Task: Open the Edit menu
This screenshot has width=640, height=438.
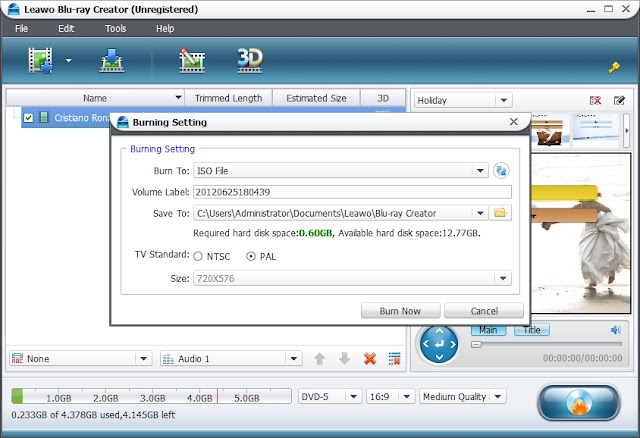Action: [x=66, y=29]
